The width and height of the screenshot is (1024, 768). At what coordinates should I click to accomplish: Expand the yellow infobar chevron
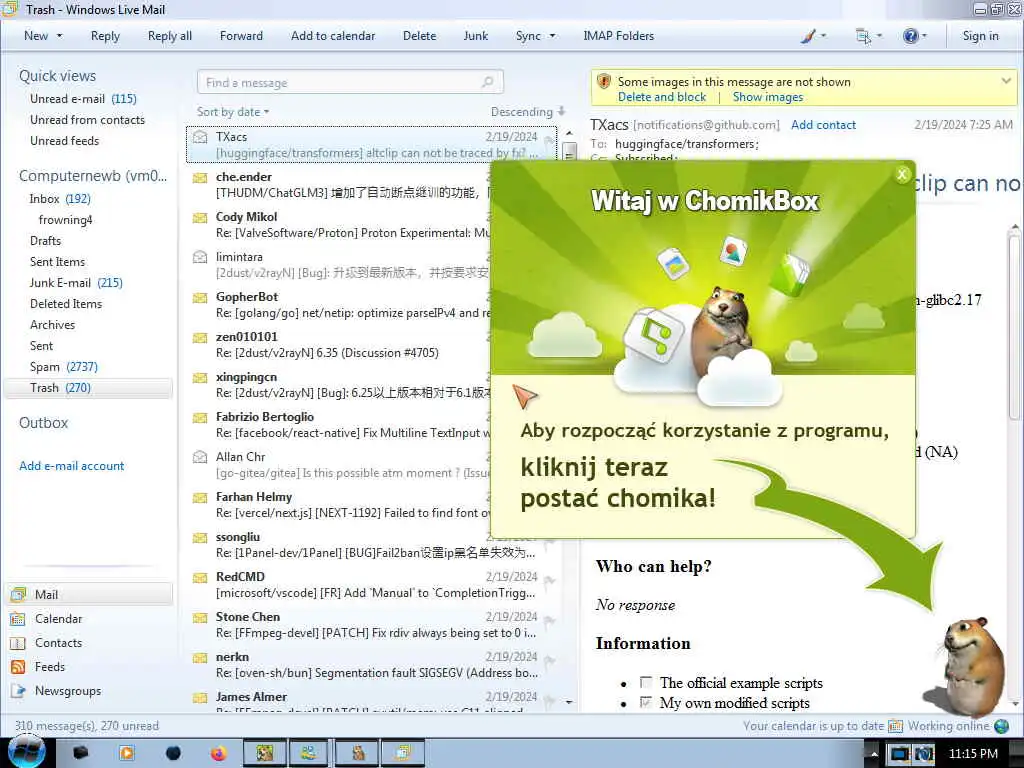tap(1006, 81)
